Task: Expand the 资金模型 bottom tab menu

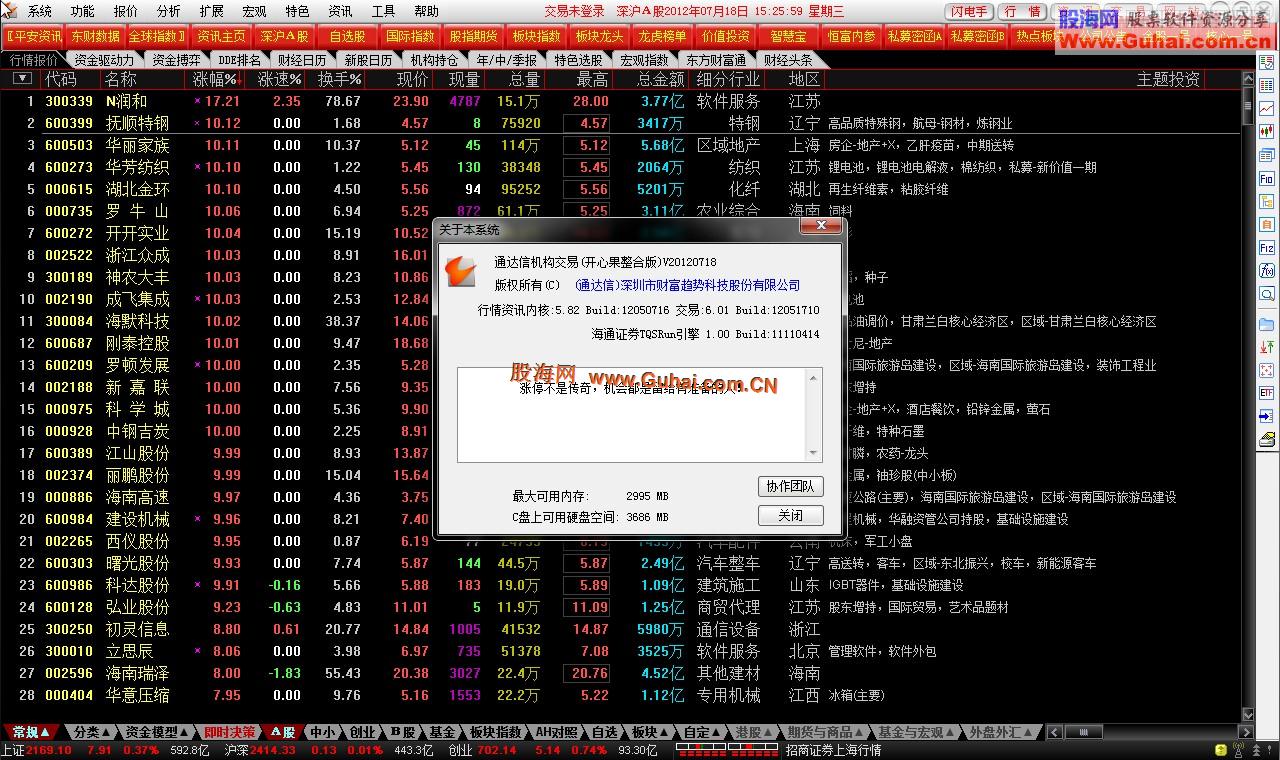Action: (x=185, y=732)
